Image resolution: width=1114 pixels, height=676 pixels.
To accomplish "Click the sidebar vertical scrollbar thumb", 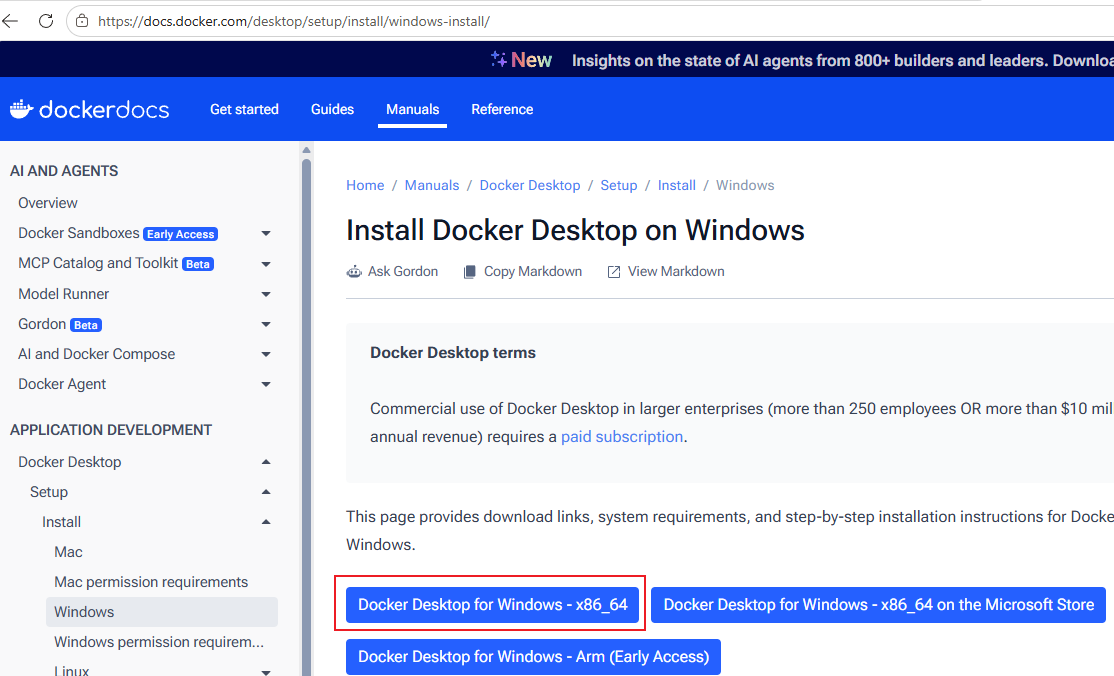I will 306,418.
